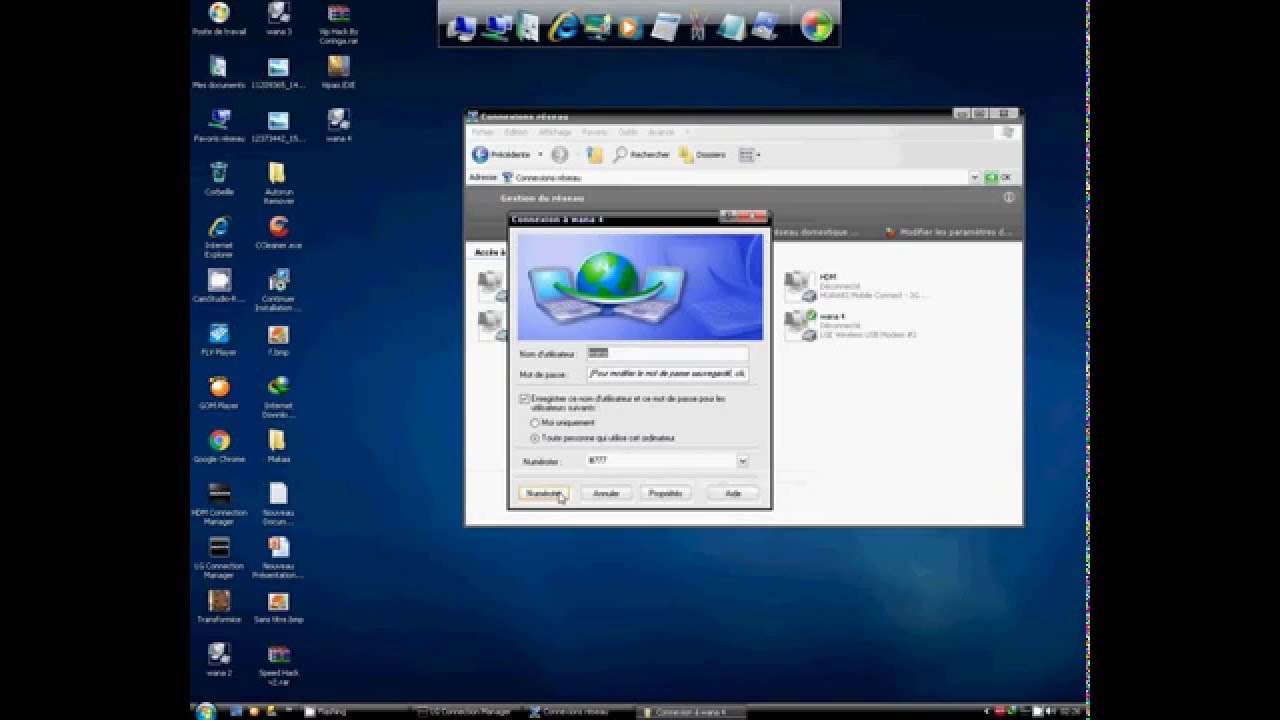
Task: Open the Affichage menu in Connexions réseau
Action: (x=555, y=132)
